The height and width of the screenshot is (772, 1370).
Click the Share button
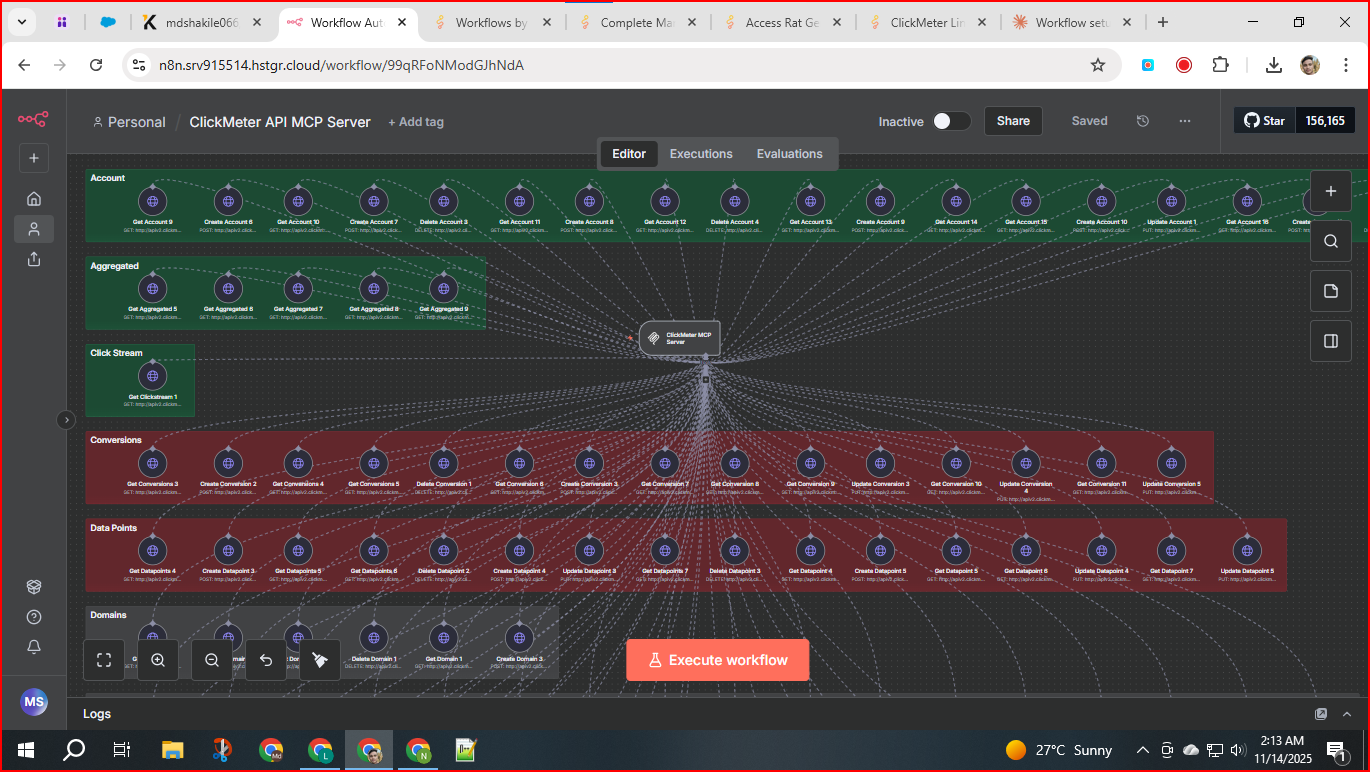click(x=1013, y=121)
